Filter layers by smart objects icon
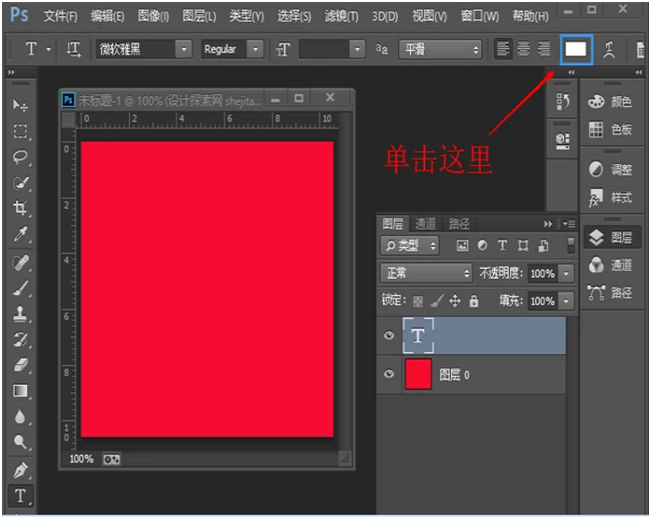Screen dimensions: 651x519 (543, 246)
